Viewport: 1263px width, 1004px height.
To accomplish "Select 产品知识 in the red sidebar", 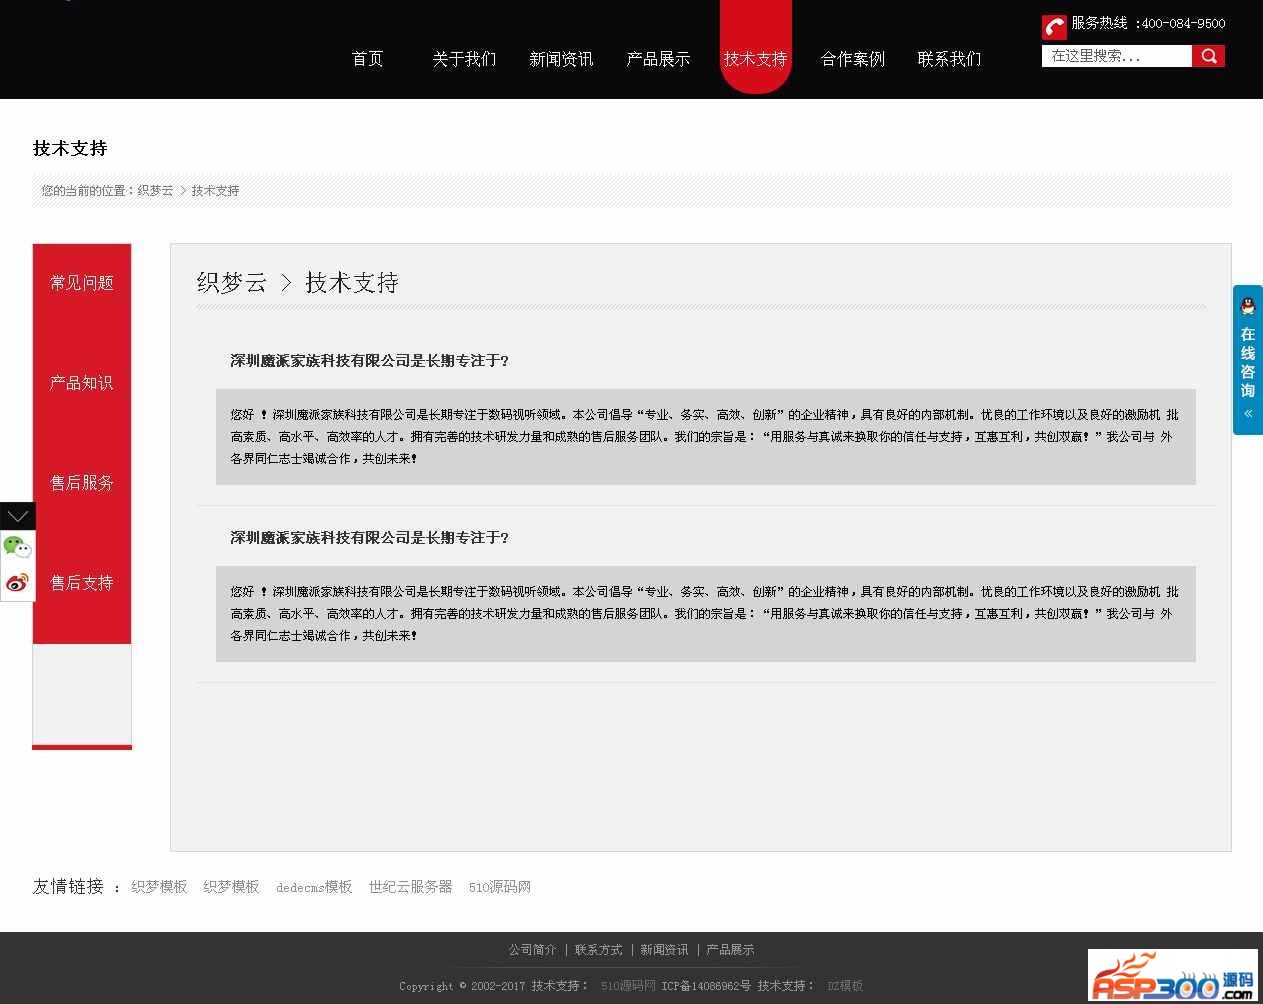I will pyautogui.click(x=82, y=383).
